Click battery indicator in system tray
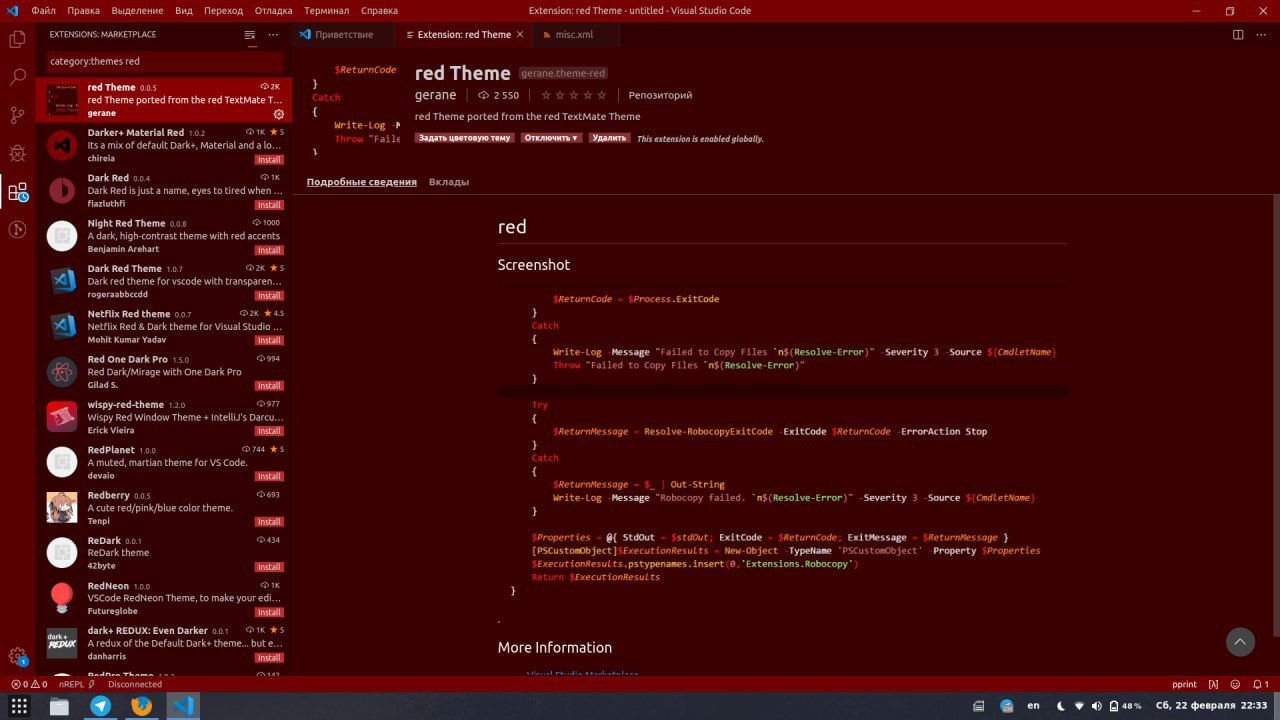 (1125, 706)
